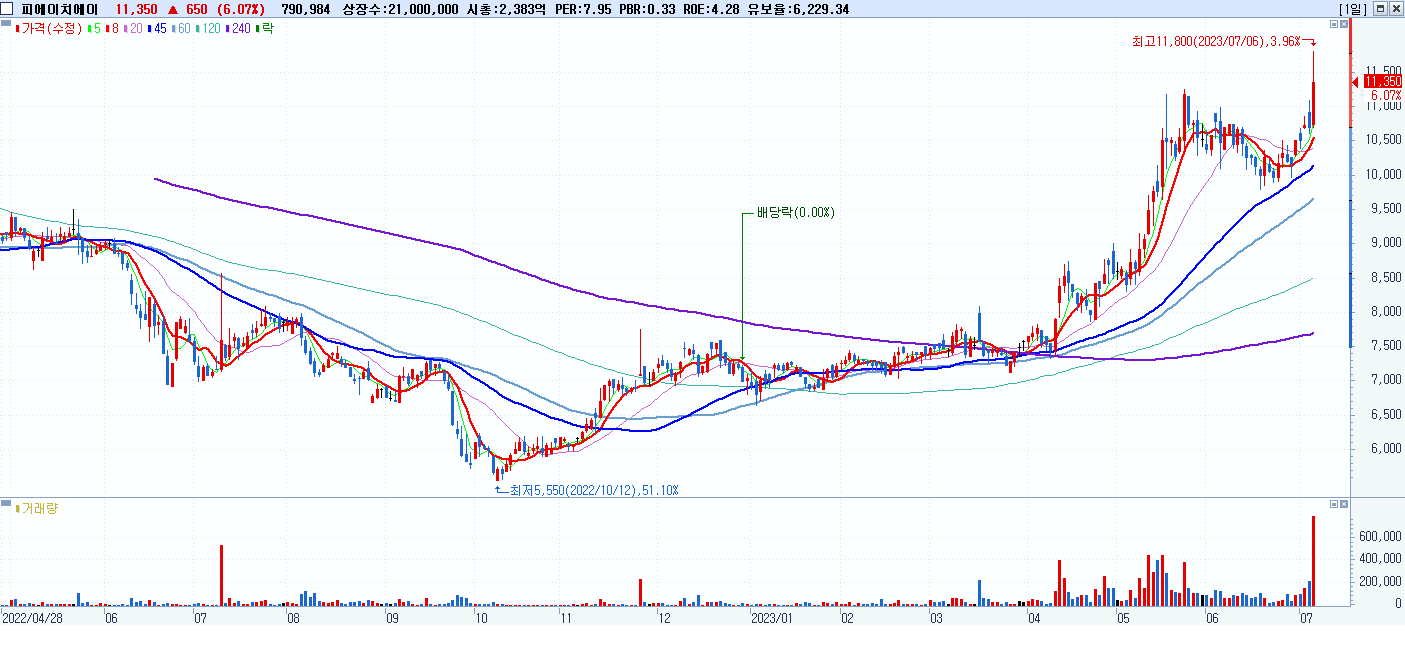Click the 시총:2,383억 market cap value
The height and width of the screenshot is (648, 1405).
[x=505, y=9]
